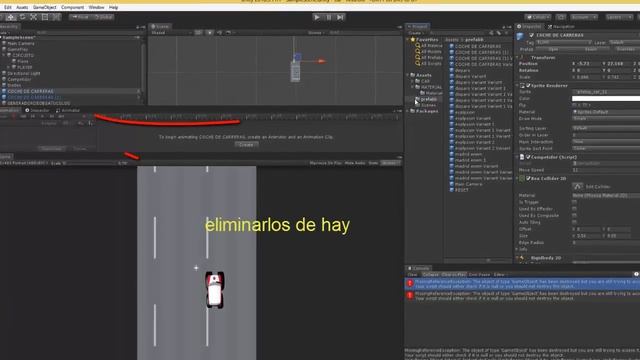The width and height of the screenshot is (640, 360).
Task: Click the Play button
Action: click(317, 17)
